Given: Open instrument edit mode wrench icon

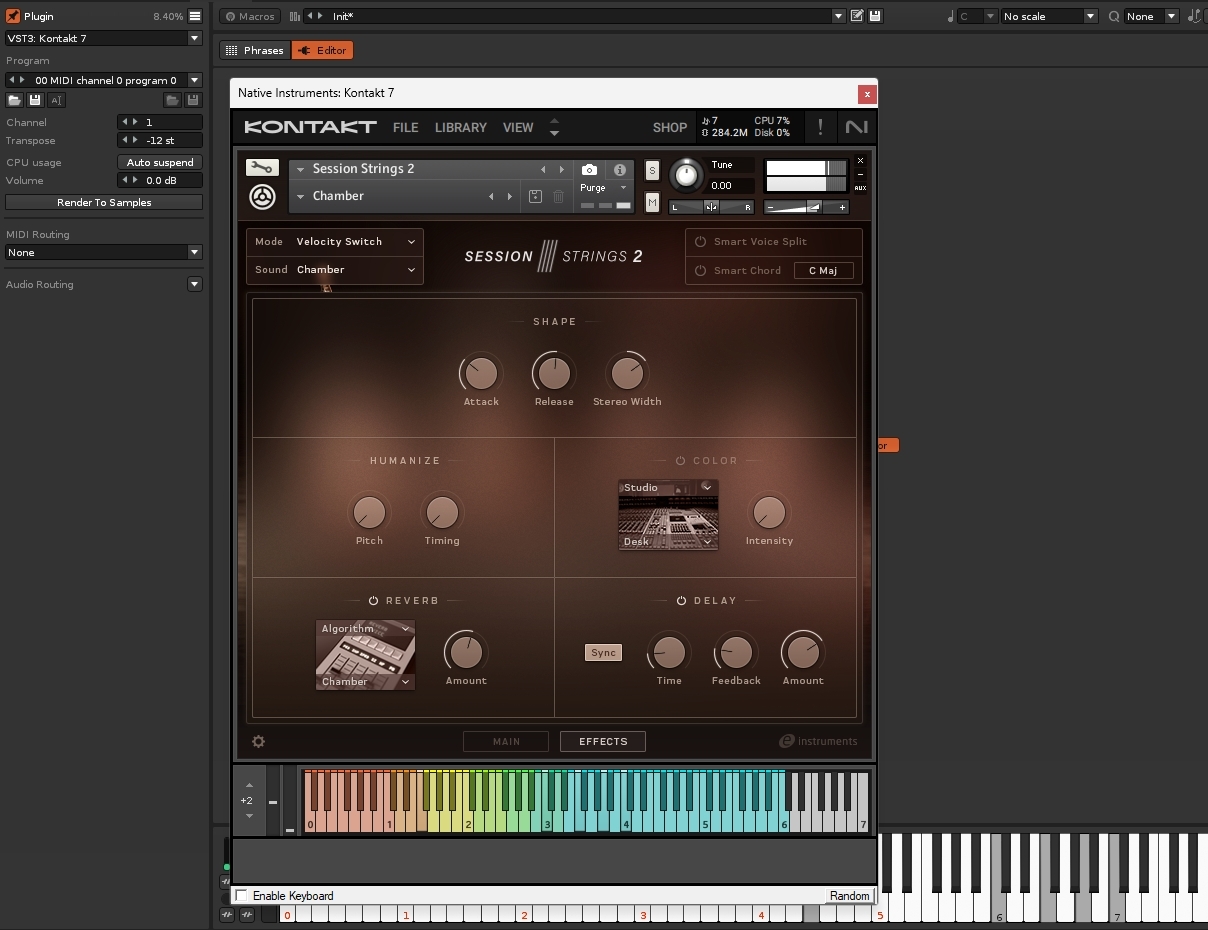Looking at the screenshot, I should tap(262, 168).
